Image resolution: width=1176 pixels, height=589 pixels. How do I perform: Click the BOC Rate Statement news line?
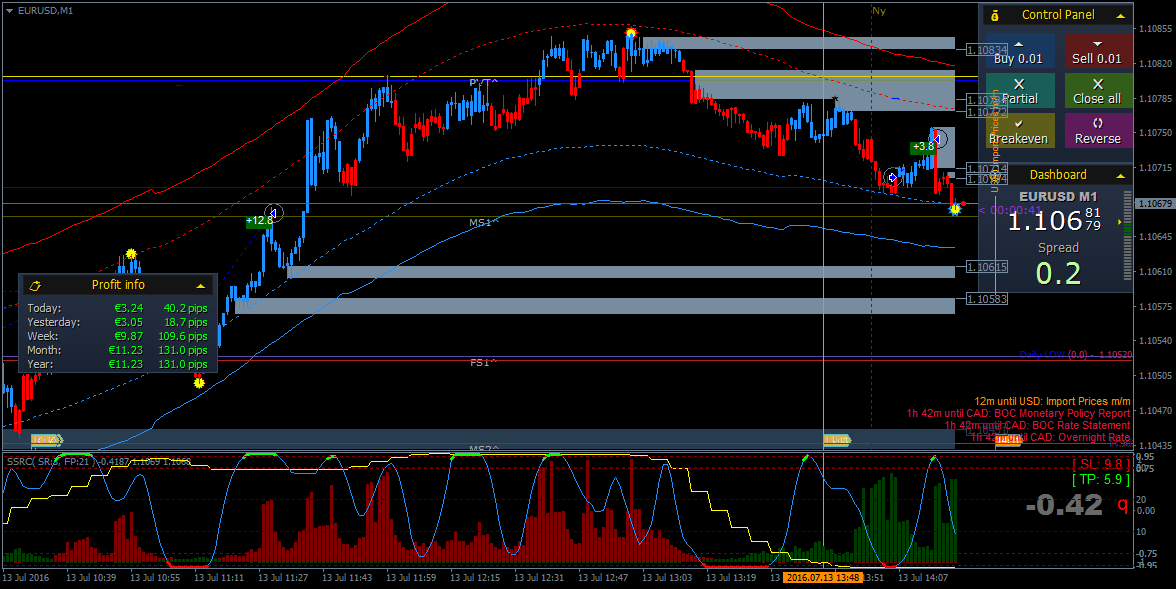click(x=1037, y=425)
